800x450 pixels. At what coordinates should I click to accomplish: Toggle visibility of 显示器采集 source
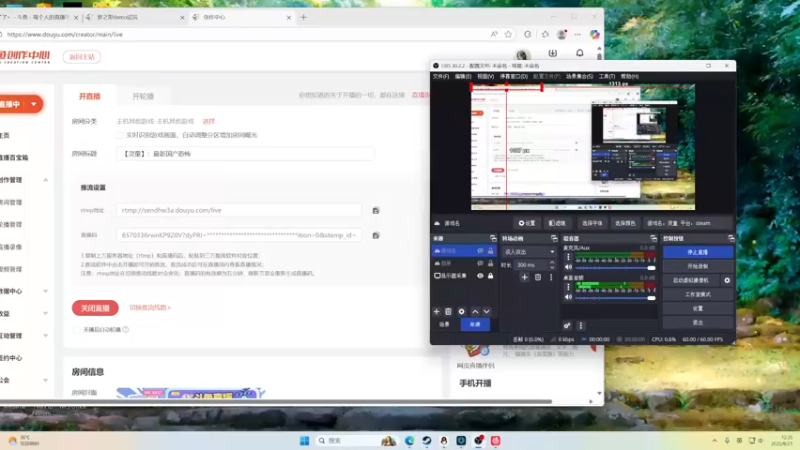[x=480, y=276]
